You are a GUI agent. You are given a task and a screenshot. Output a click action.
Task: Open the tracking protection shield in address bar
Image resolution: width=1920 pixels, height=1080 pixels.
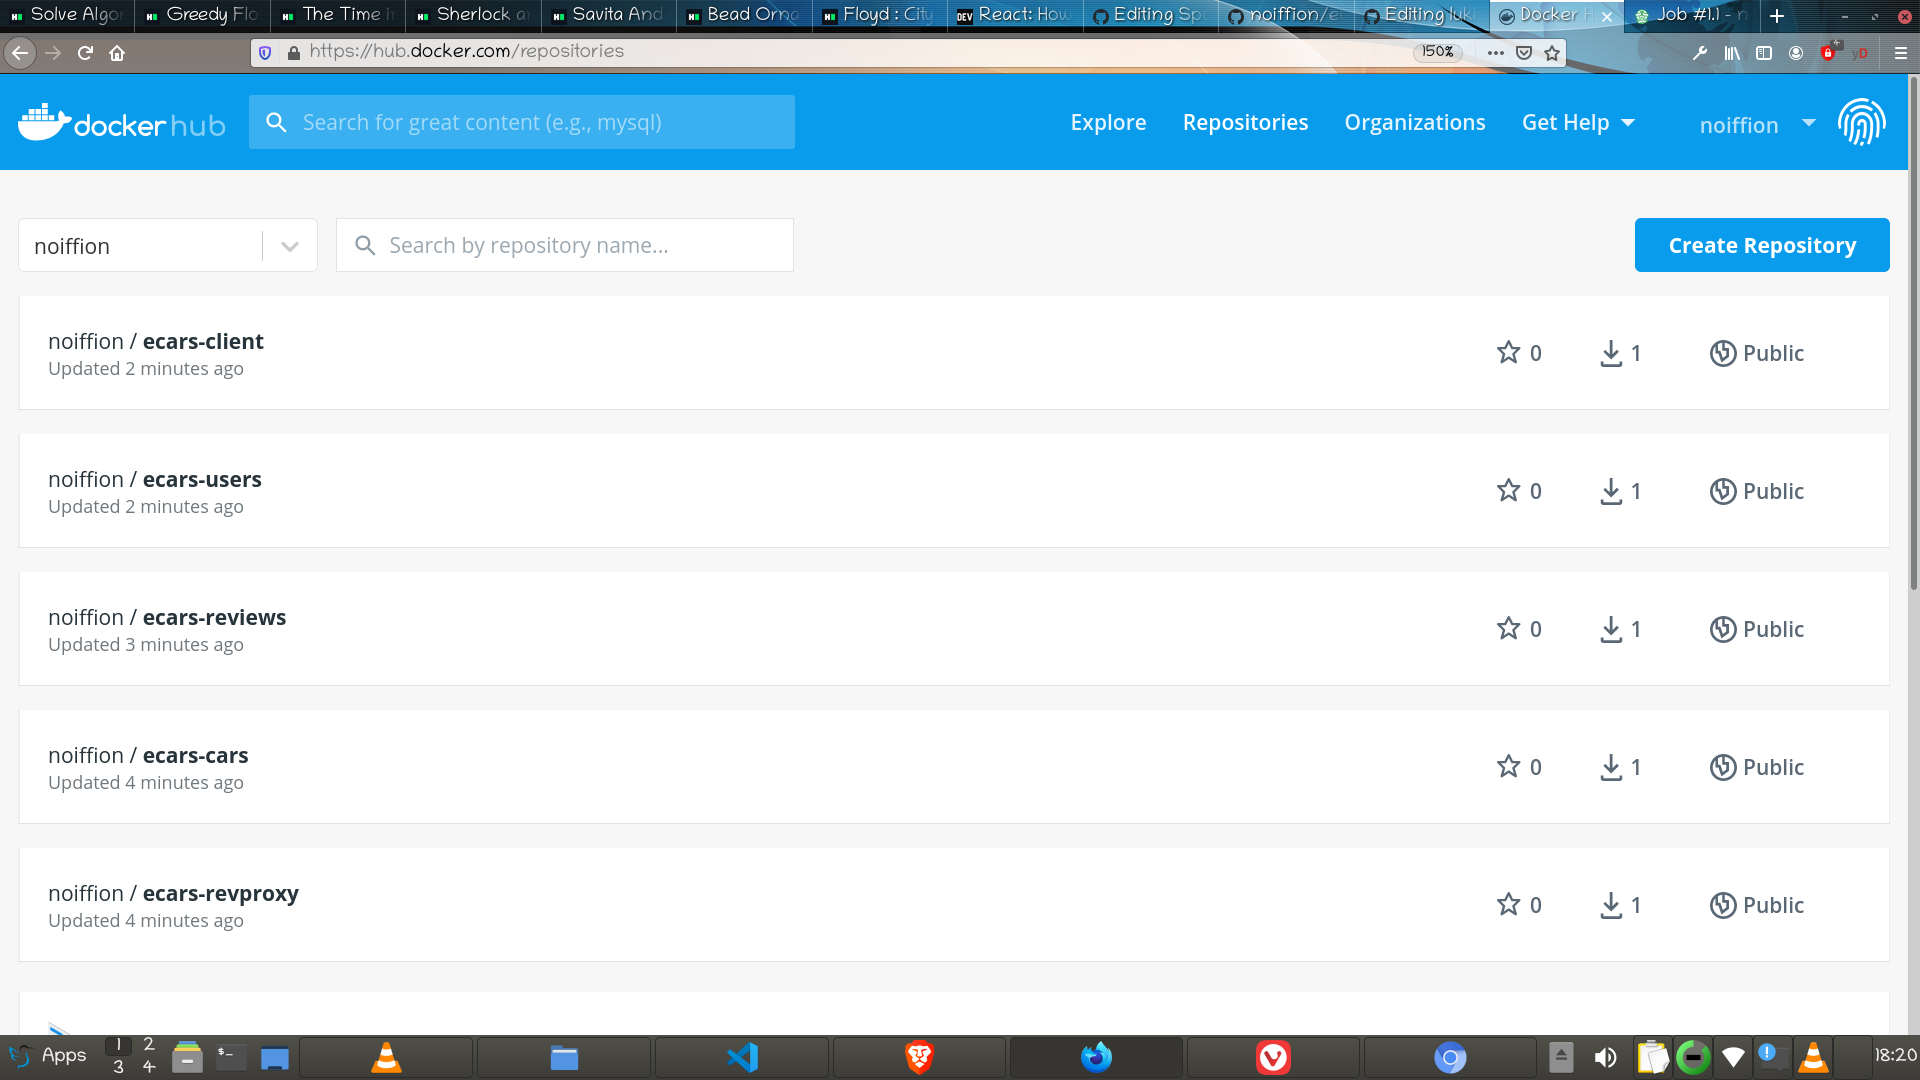pyautogui.click(x=265, y=53)
